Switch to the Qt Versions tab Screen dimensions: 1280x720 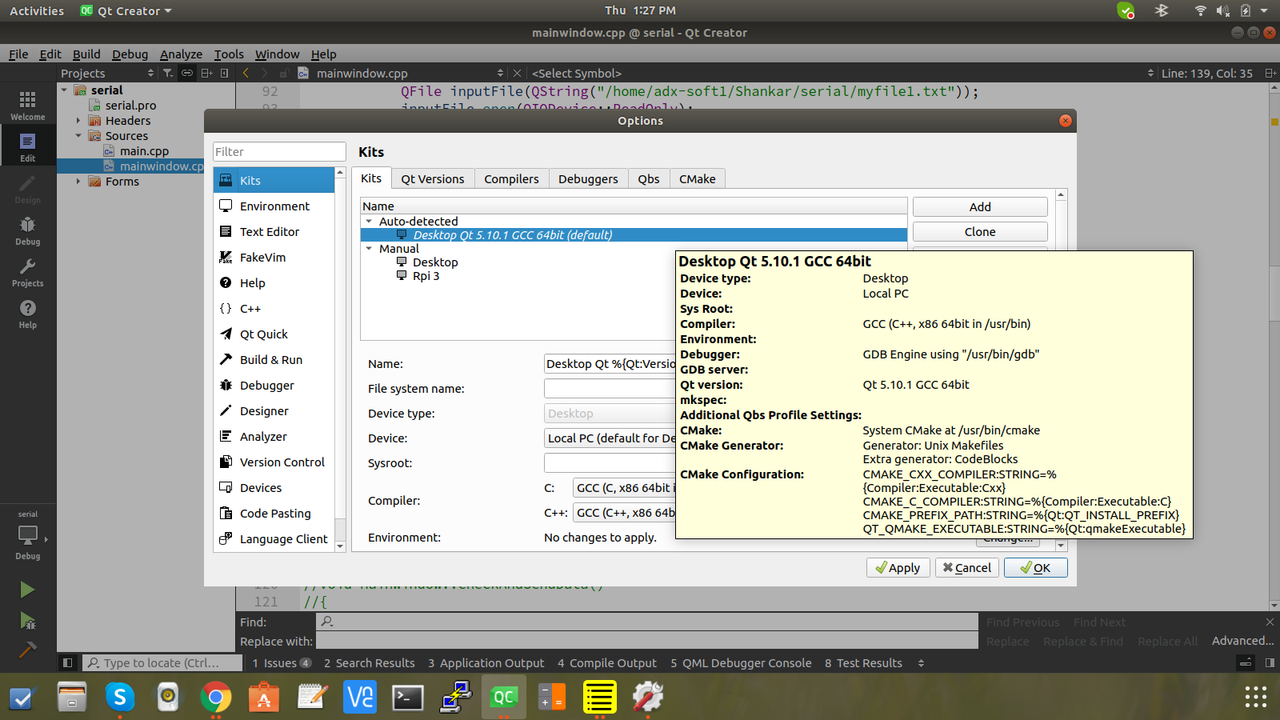[432, 179]
